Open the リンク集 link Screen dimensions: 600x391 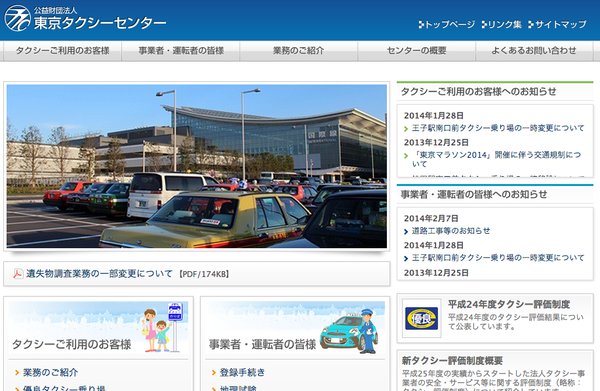[505, 24]
